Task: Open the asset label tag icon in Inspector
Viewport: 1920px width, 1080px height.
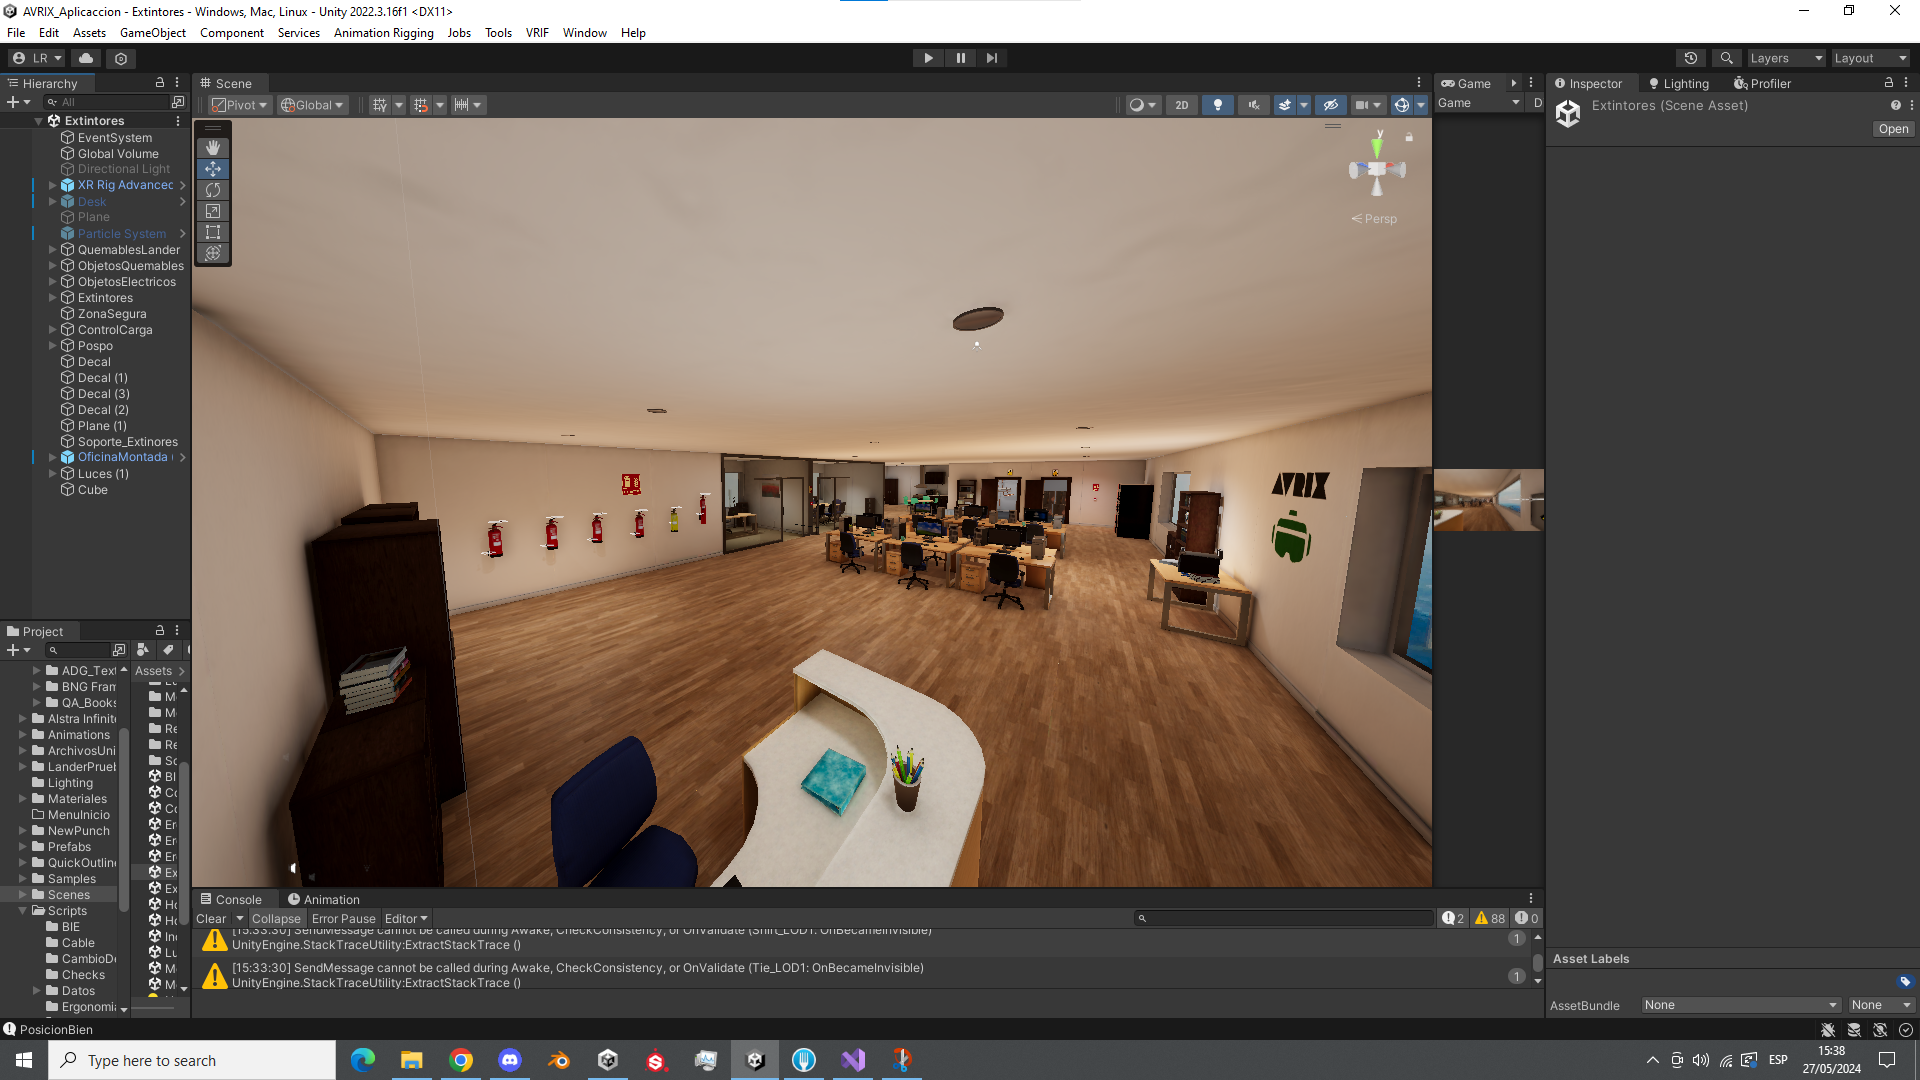Action: 1904,981
